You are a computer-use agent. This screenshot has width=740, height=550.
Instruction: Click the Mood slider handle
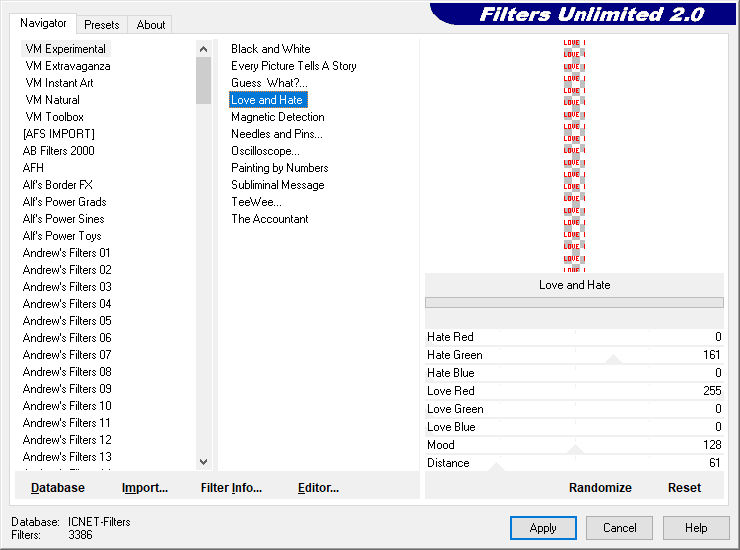(x=574, y=449)
